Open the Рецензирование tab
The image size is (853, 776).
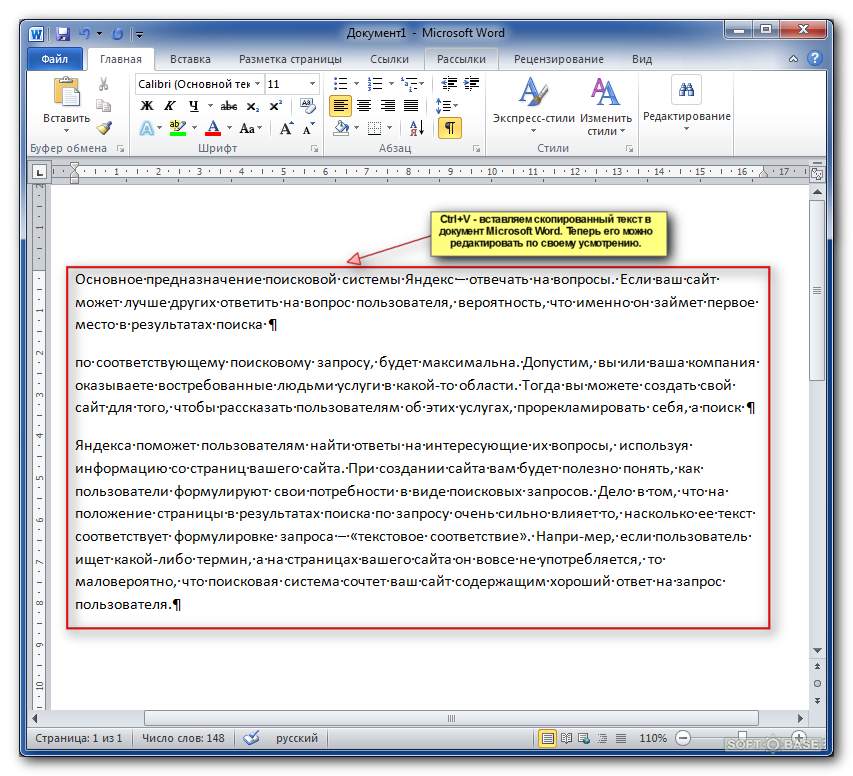tap(565, 59)
